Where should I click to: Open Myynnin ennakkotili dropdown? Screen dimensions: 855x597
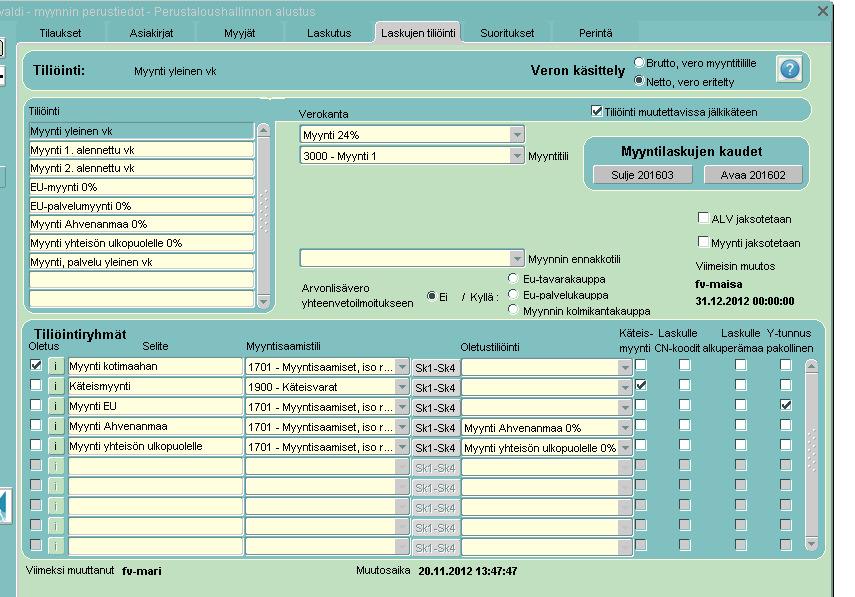(x=516, y=258)
